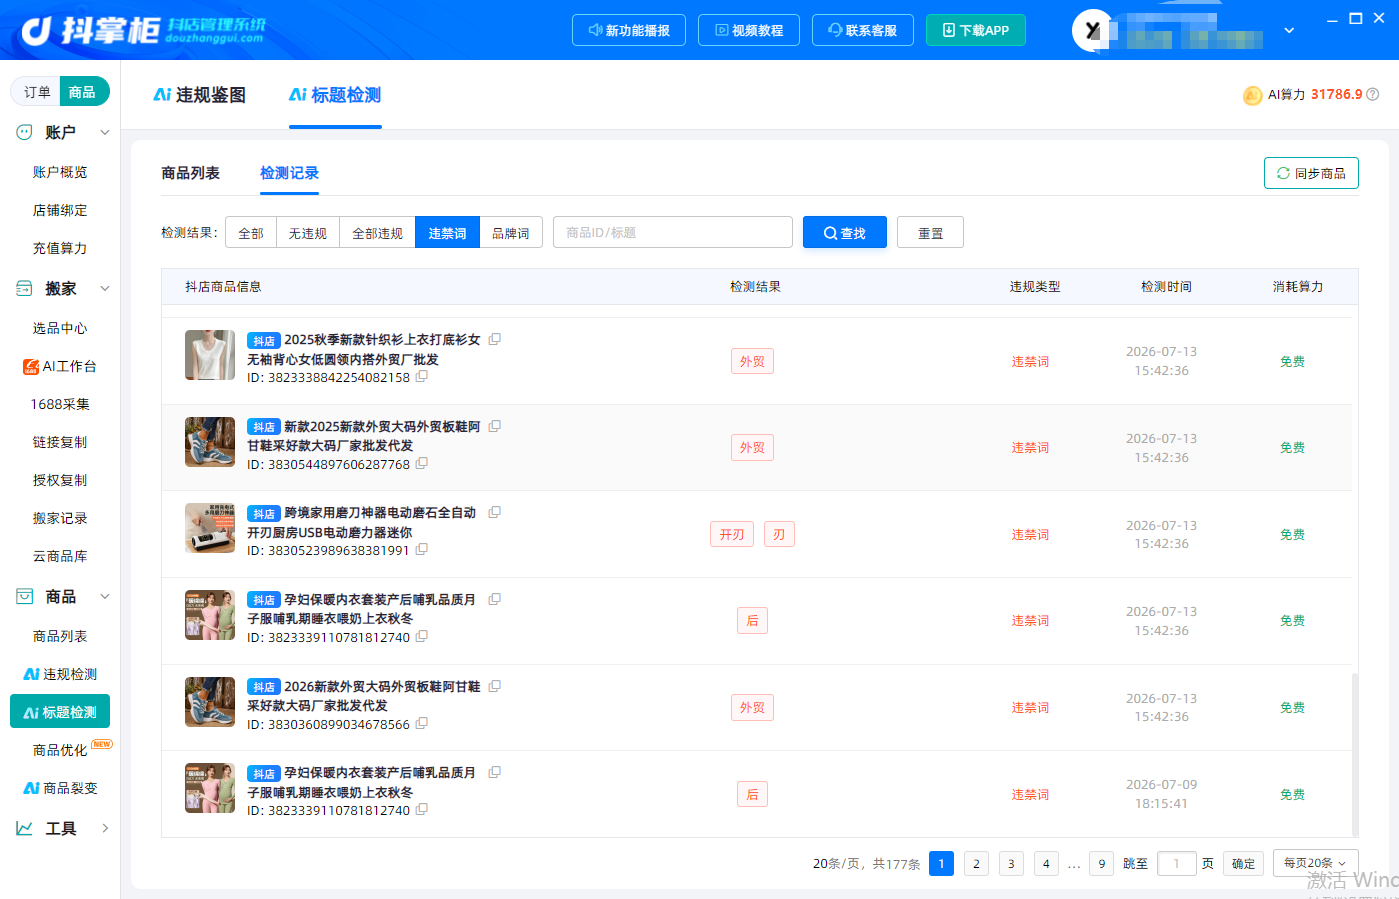Screen dimensions: 1399x899
Task: Filter results by 无违规
Action: 308,232
